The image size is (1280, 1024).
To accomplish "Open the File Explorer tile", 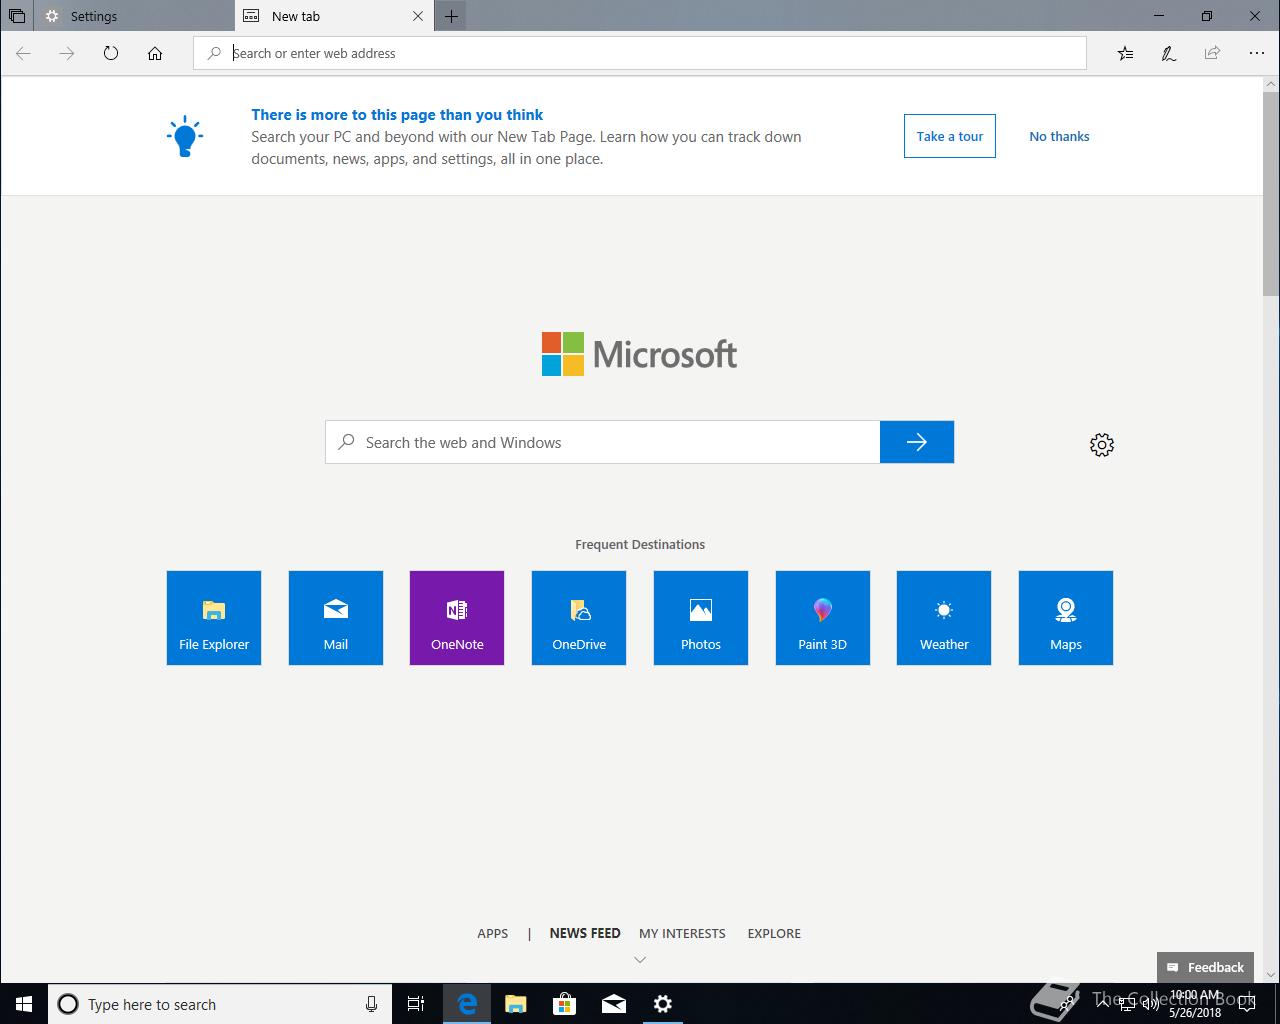I will [214, 618].
